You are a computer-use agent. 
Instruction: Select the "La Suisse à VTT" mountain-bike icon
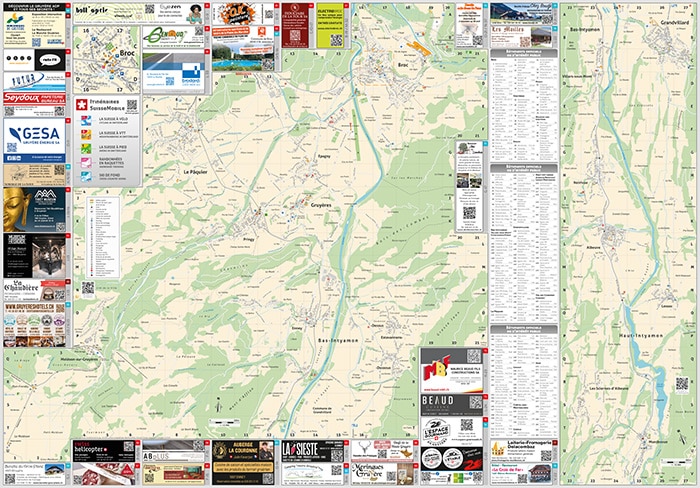86,134
